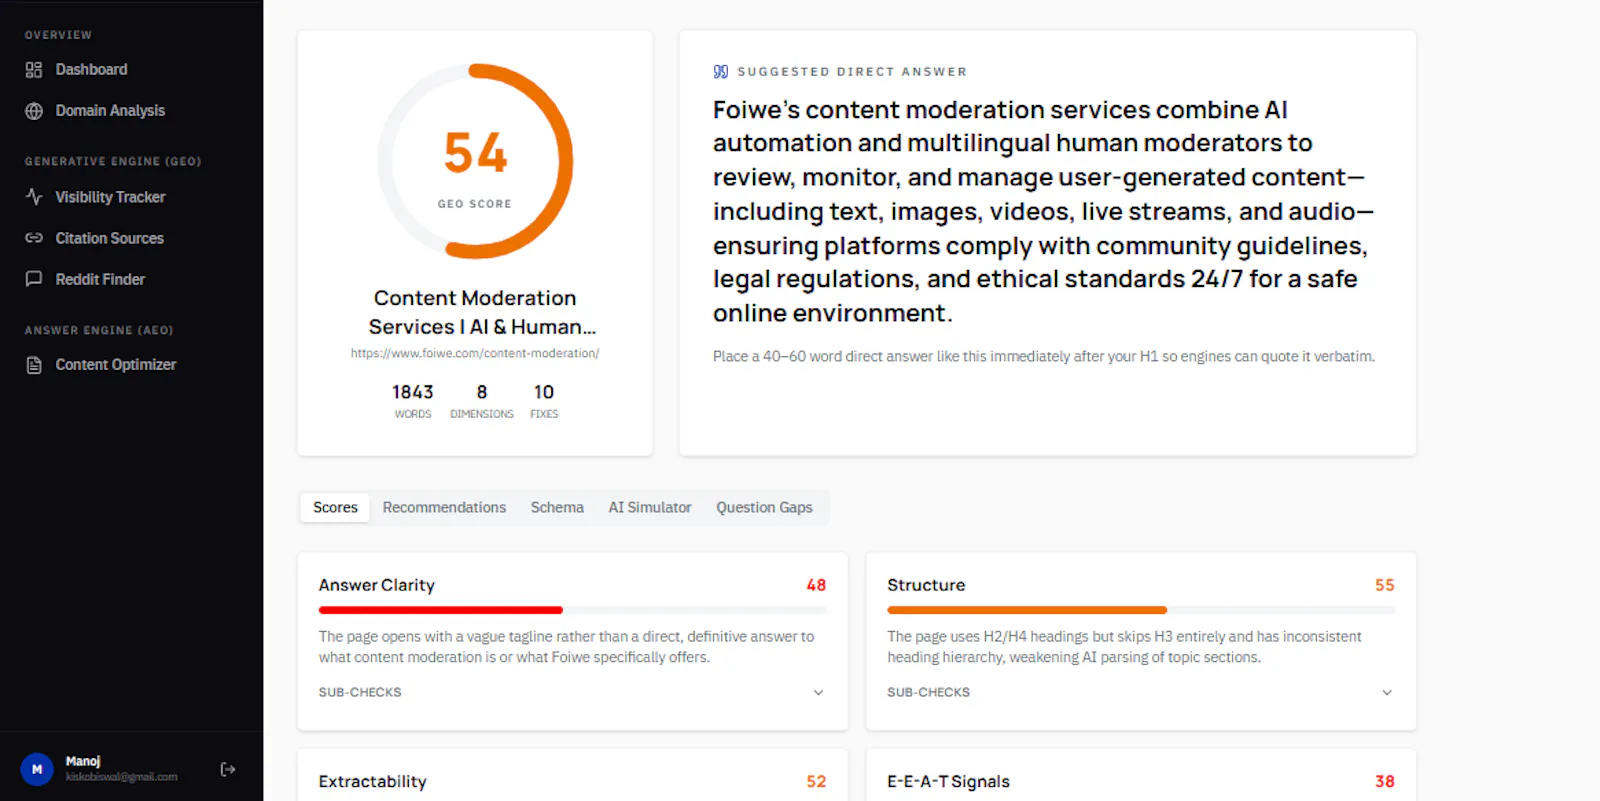Click the SUGGESTED DIRECT ANSWER label
The image size is (1600, 801).
pos(852,72)
